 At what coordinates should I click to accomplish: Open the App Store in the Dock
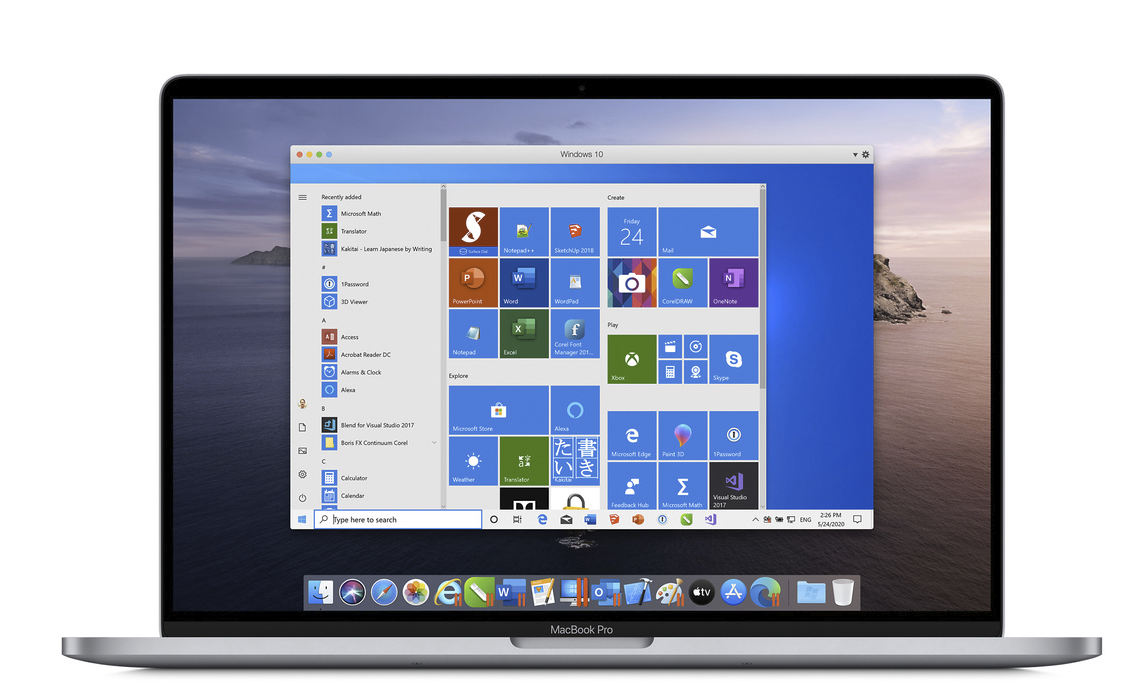click(x=733, y=592)
